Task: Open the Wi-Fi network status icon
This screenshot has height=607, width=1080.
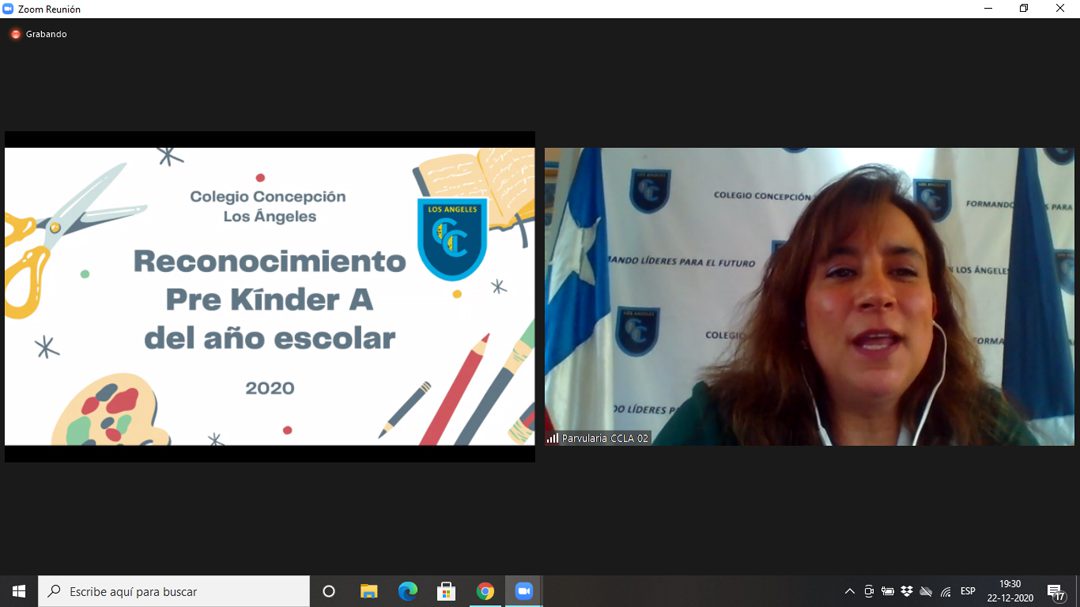Action: [x=945, y=591]
